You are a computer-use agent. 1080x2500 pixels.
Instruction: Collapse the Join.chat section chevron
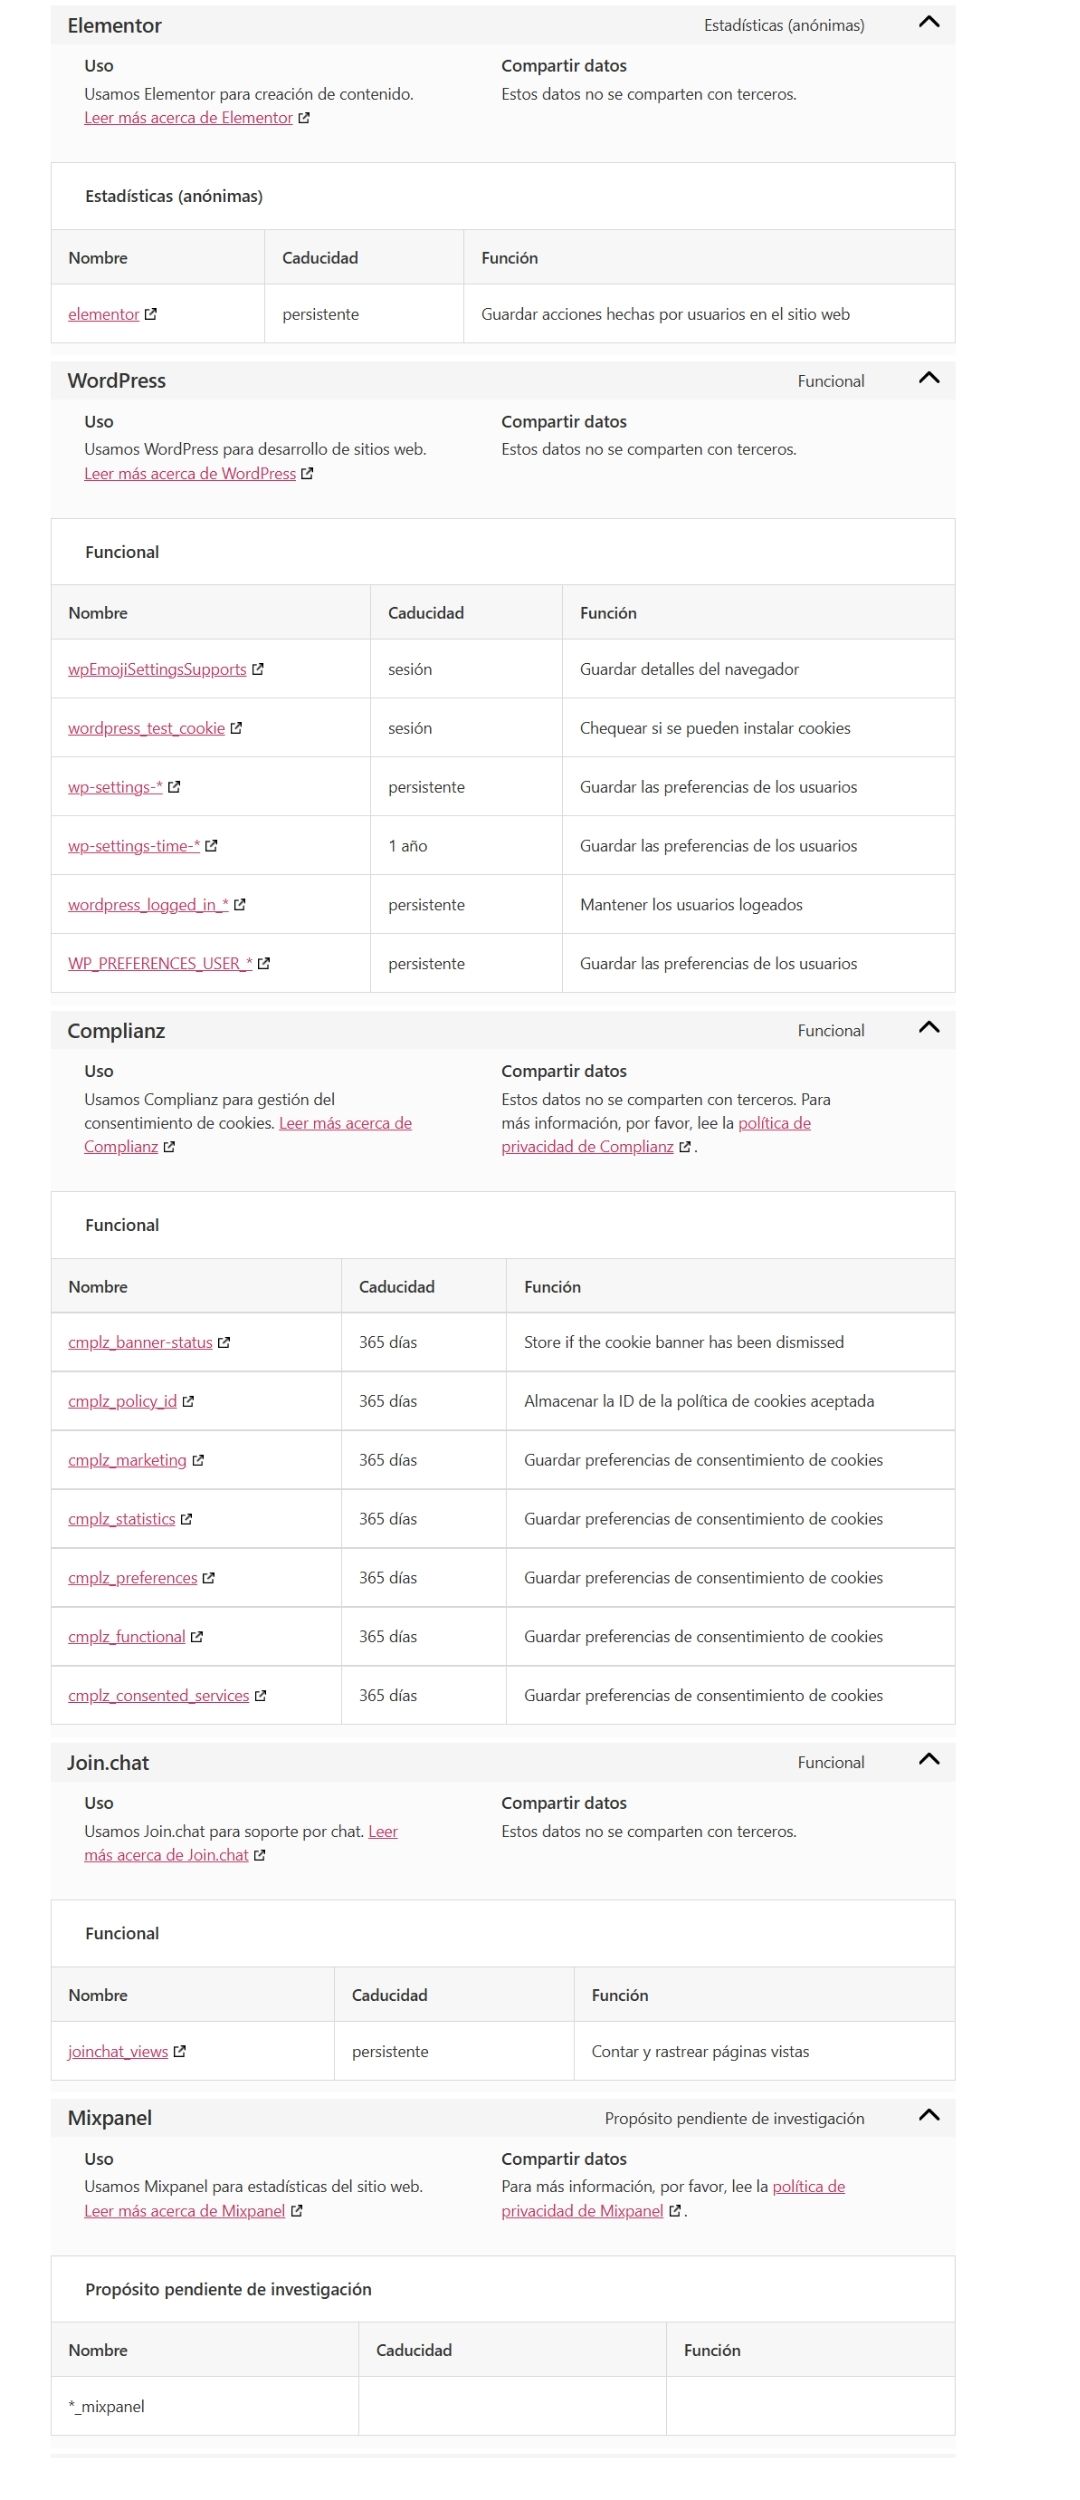(929, 1759)
